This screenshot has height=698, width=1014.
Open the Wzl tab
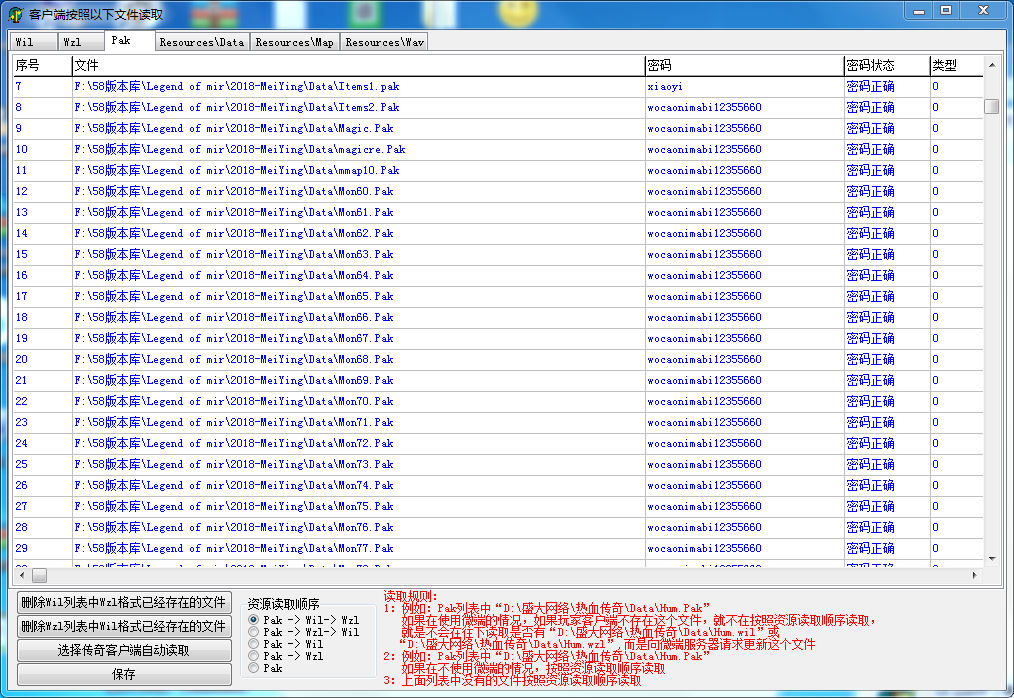click(x=72, y=42)
